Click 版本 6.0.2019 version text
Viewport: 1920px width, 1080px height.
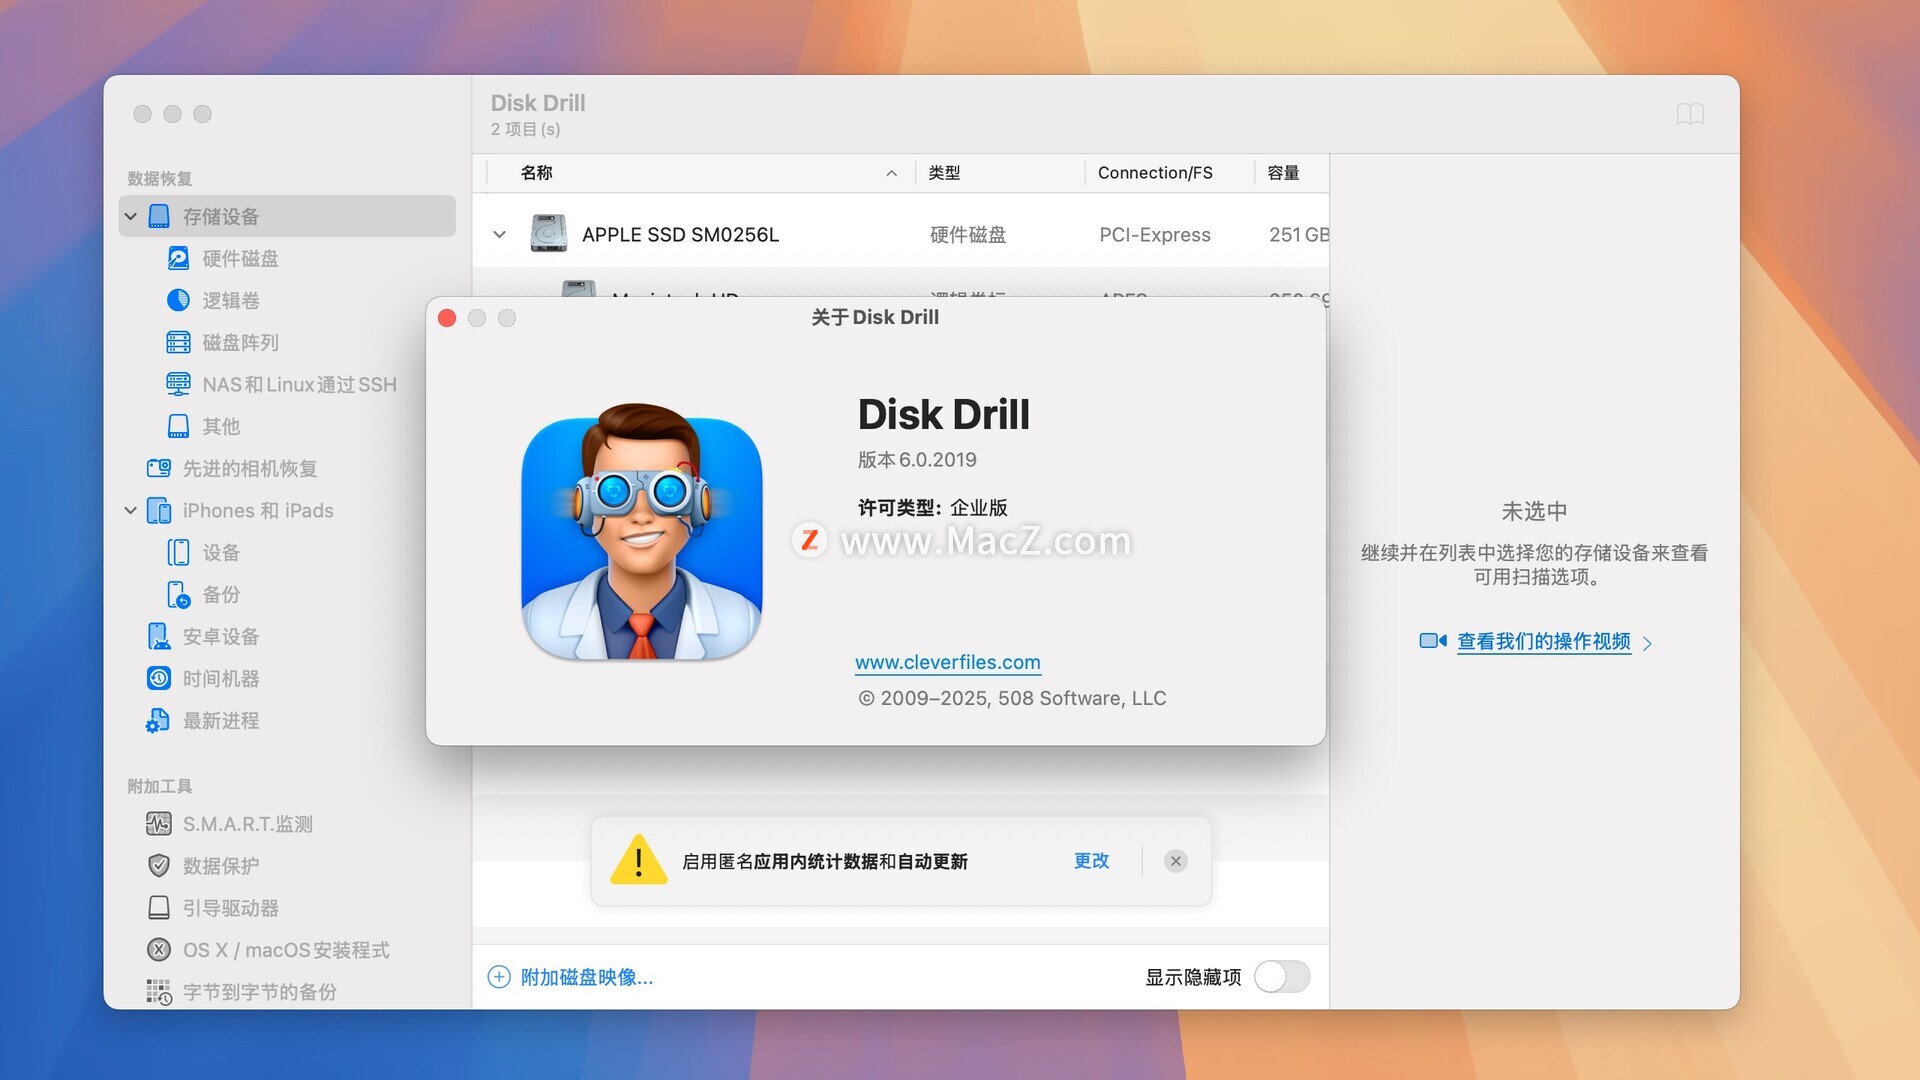coord(917,460)
